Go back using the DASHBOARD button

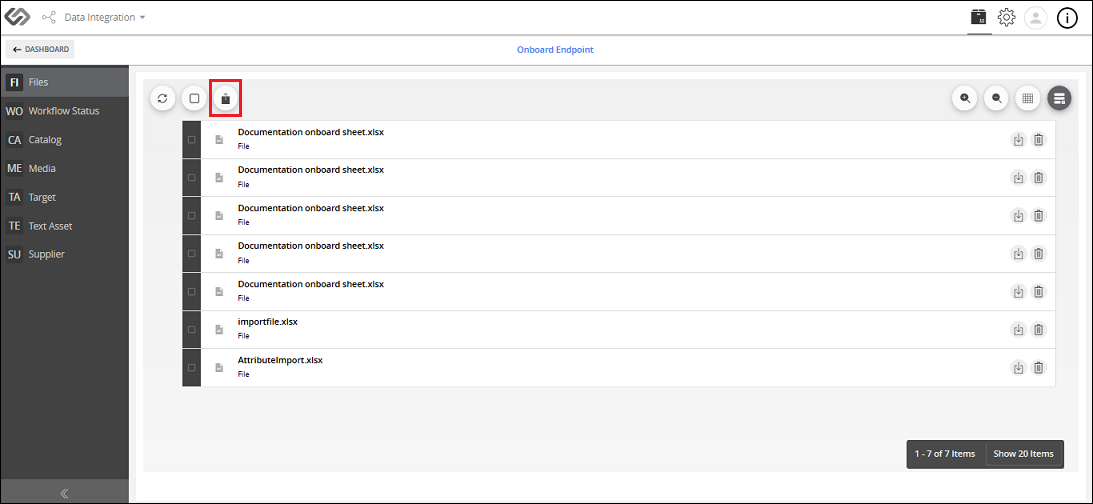pos(40,49)
